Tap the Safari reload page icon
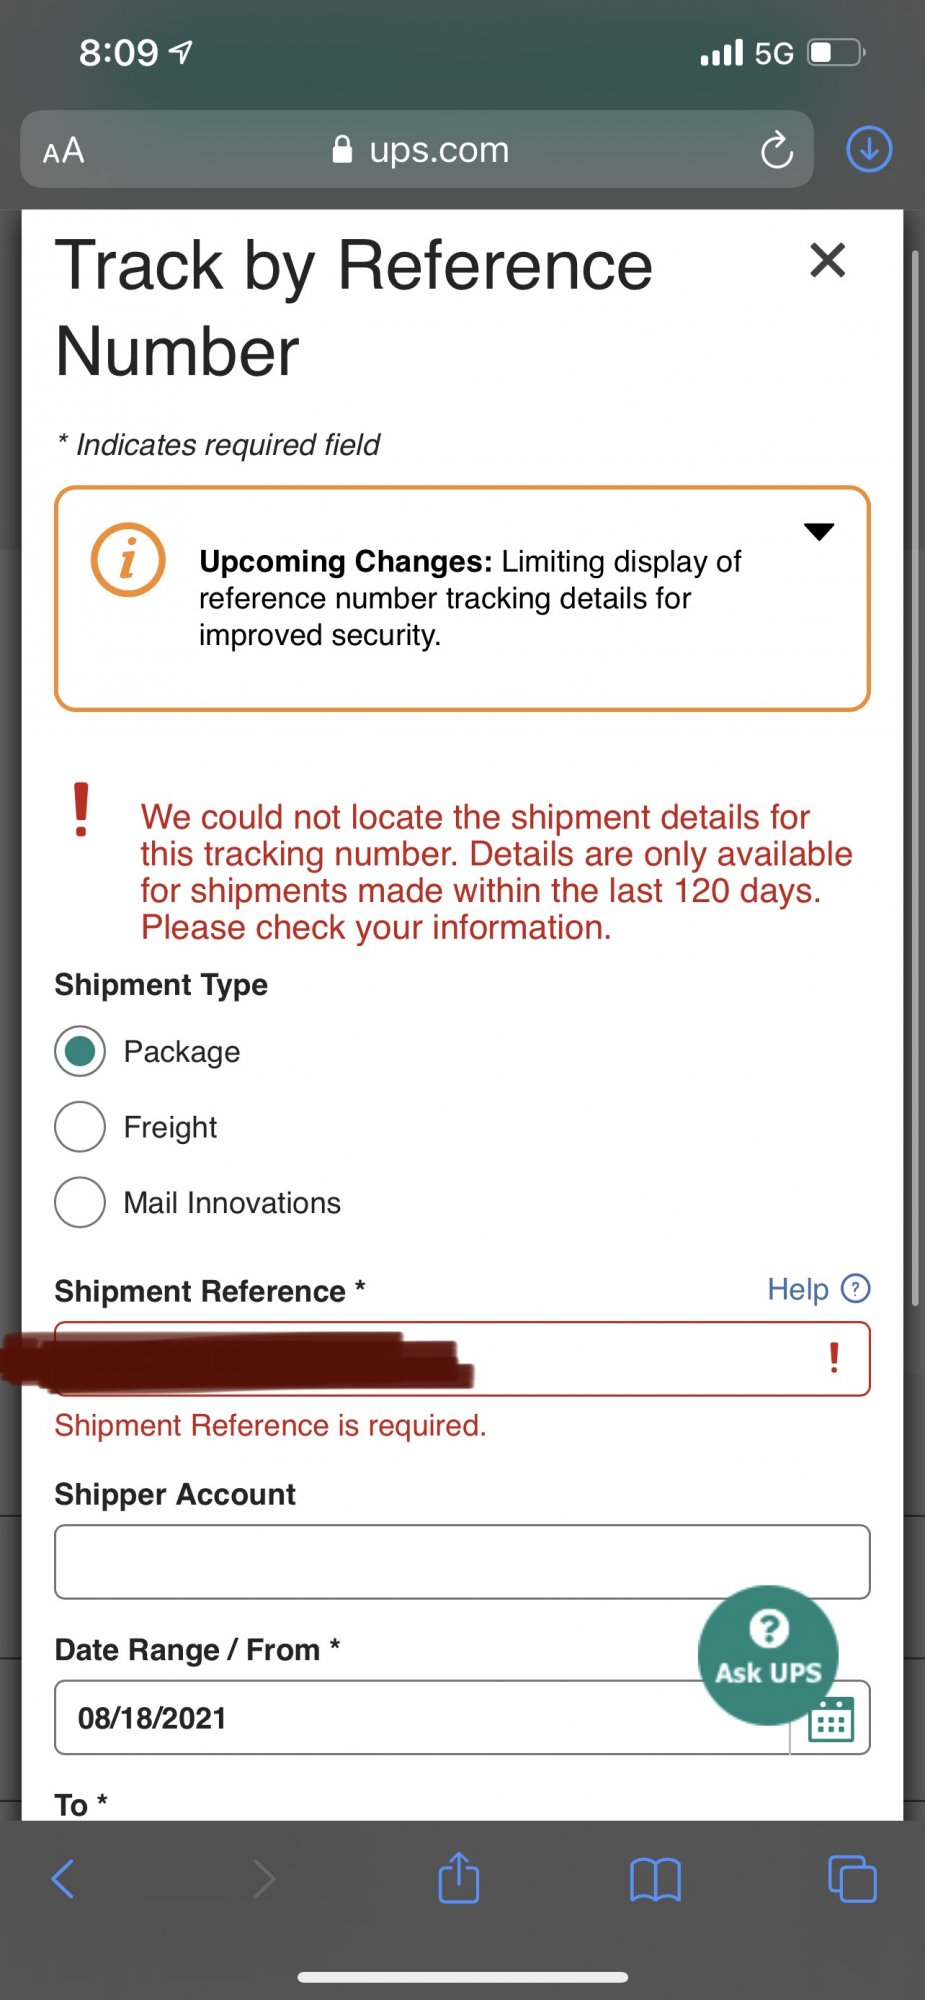 coord(776,151)
